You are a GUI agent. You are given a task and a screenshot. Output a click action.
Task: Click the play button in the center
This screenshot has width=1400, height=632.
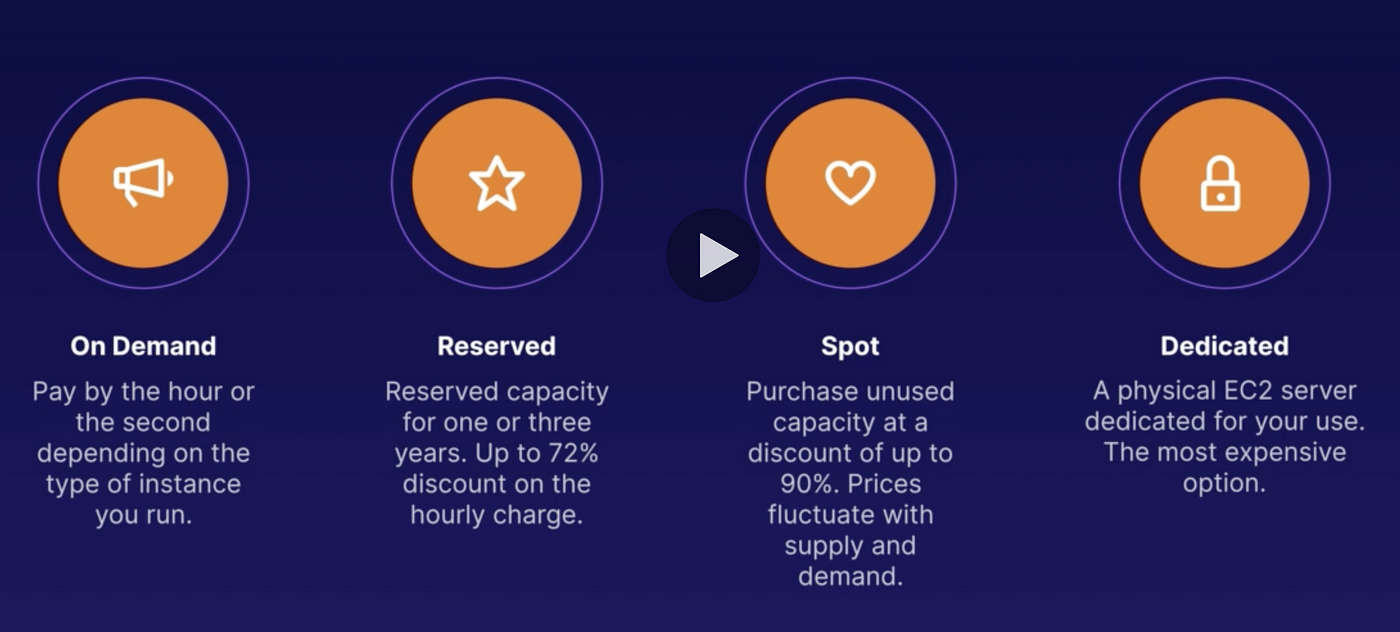[x=713, y=256]
